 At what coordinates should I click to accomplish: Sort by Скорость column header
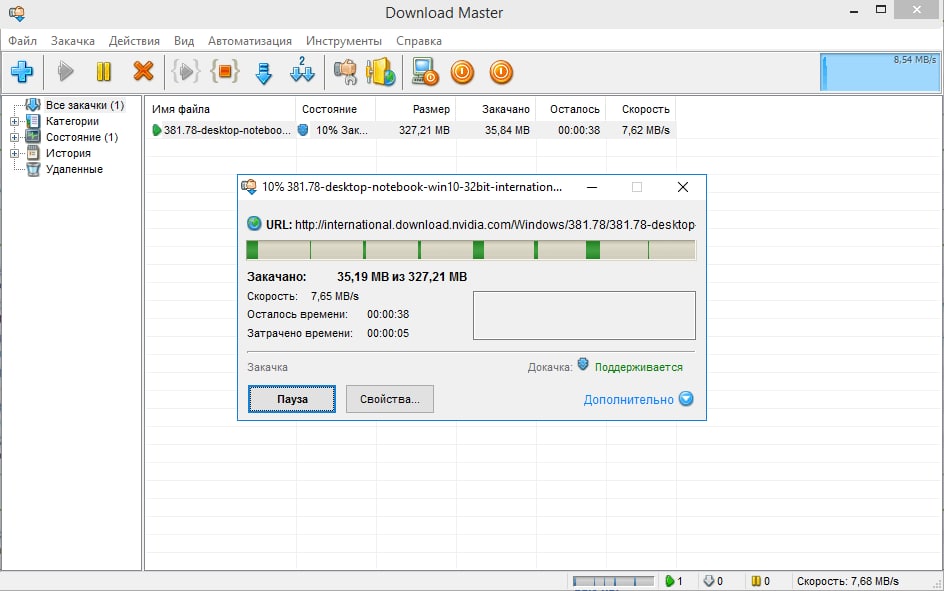[641, 109]
